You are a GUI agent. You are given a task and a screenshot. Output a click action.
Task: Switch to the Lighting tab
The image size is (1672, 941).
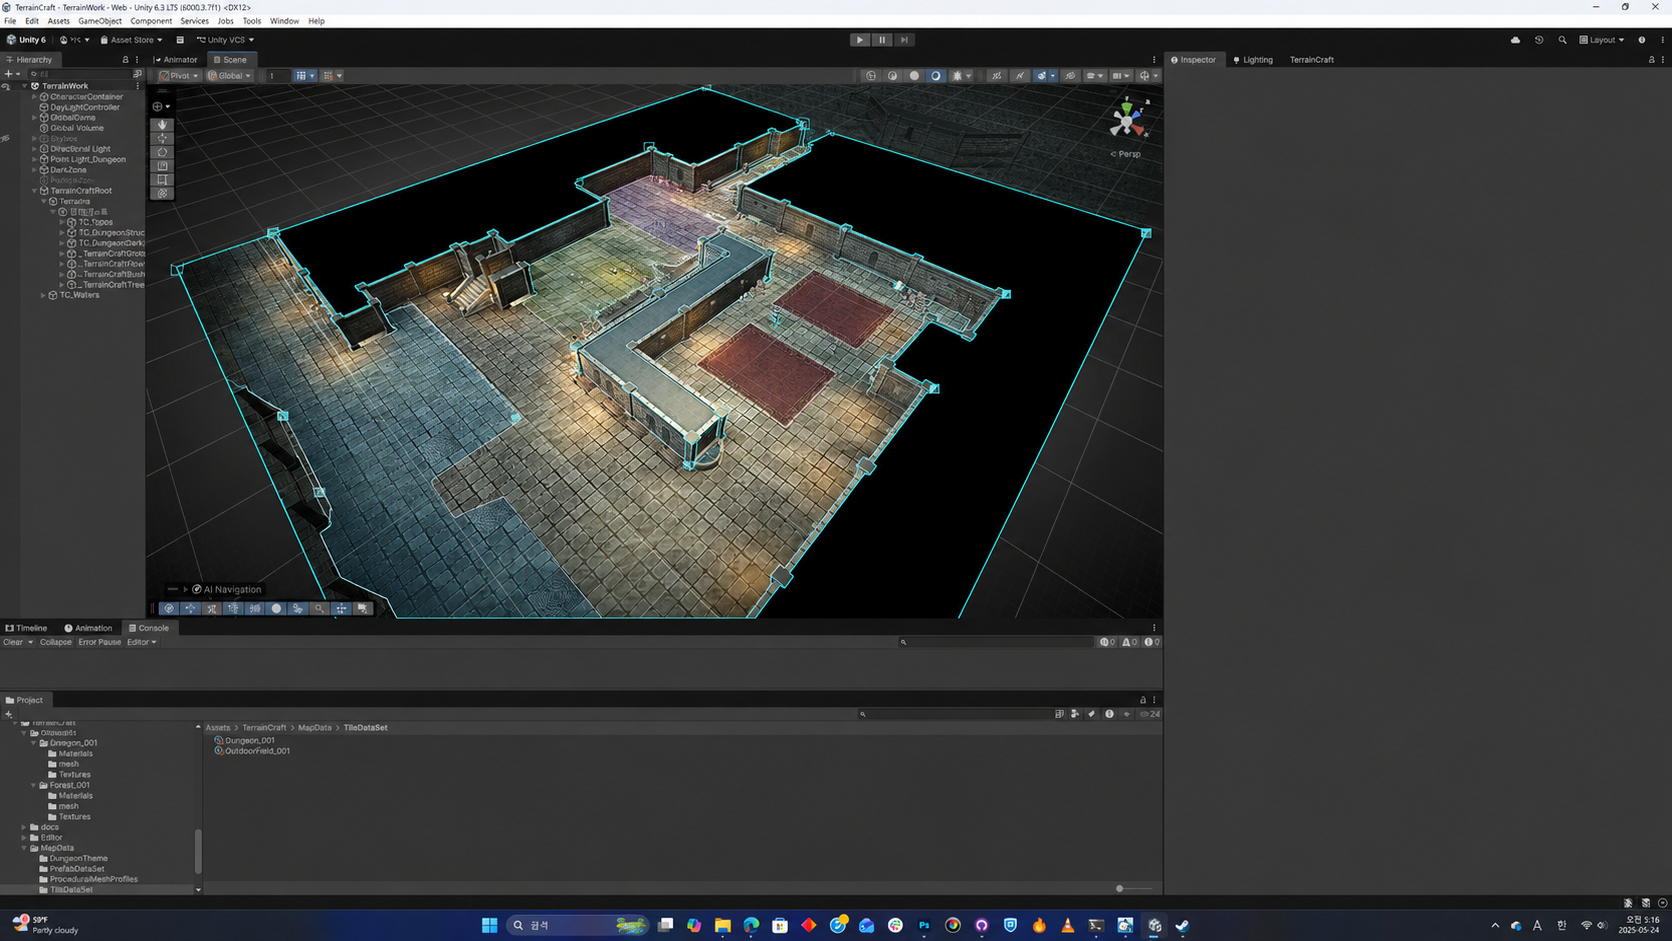click(x=1253, y=60)
